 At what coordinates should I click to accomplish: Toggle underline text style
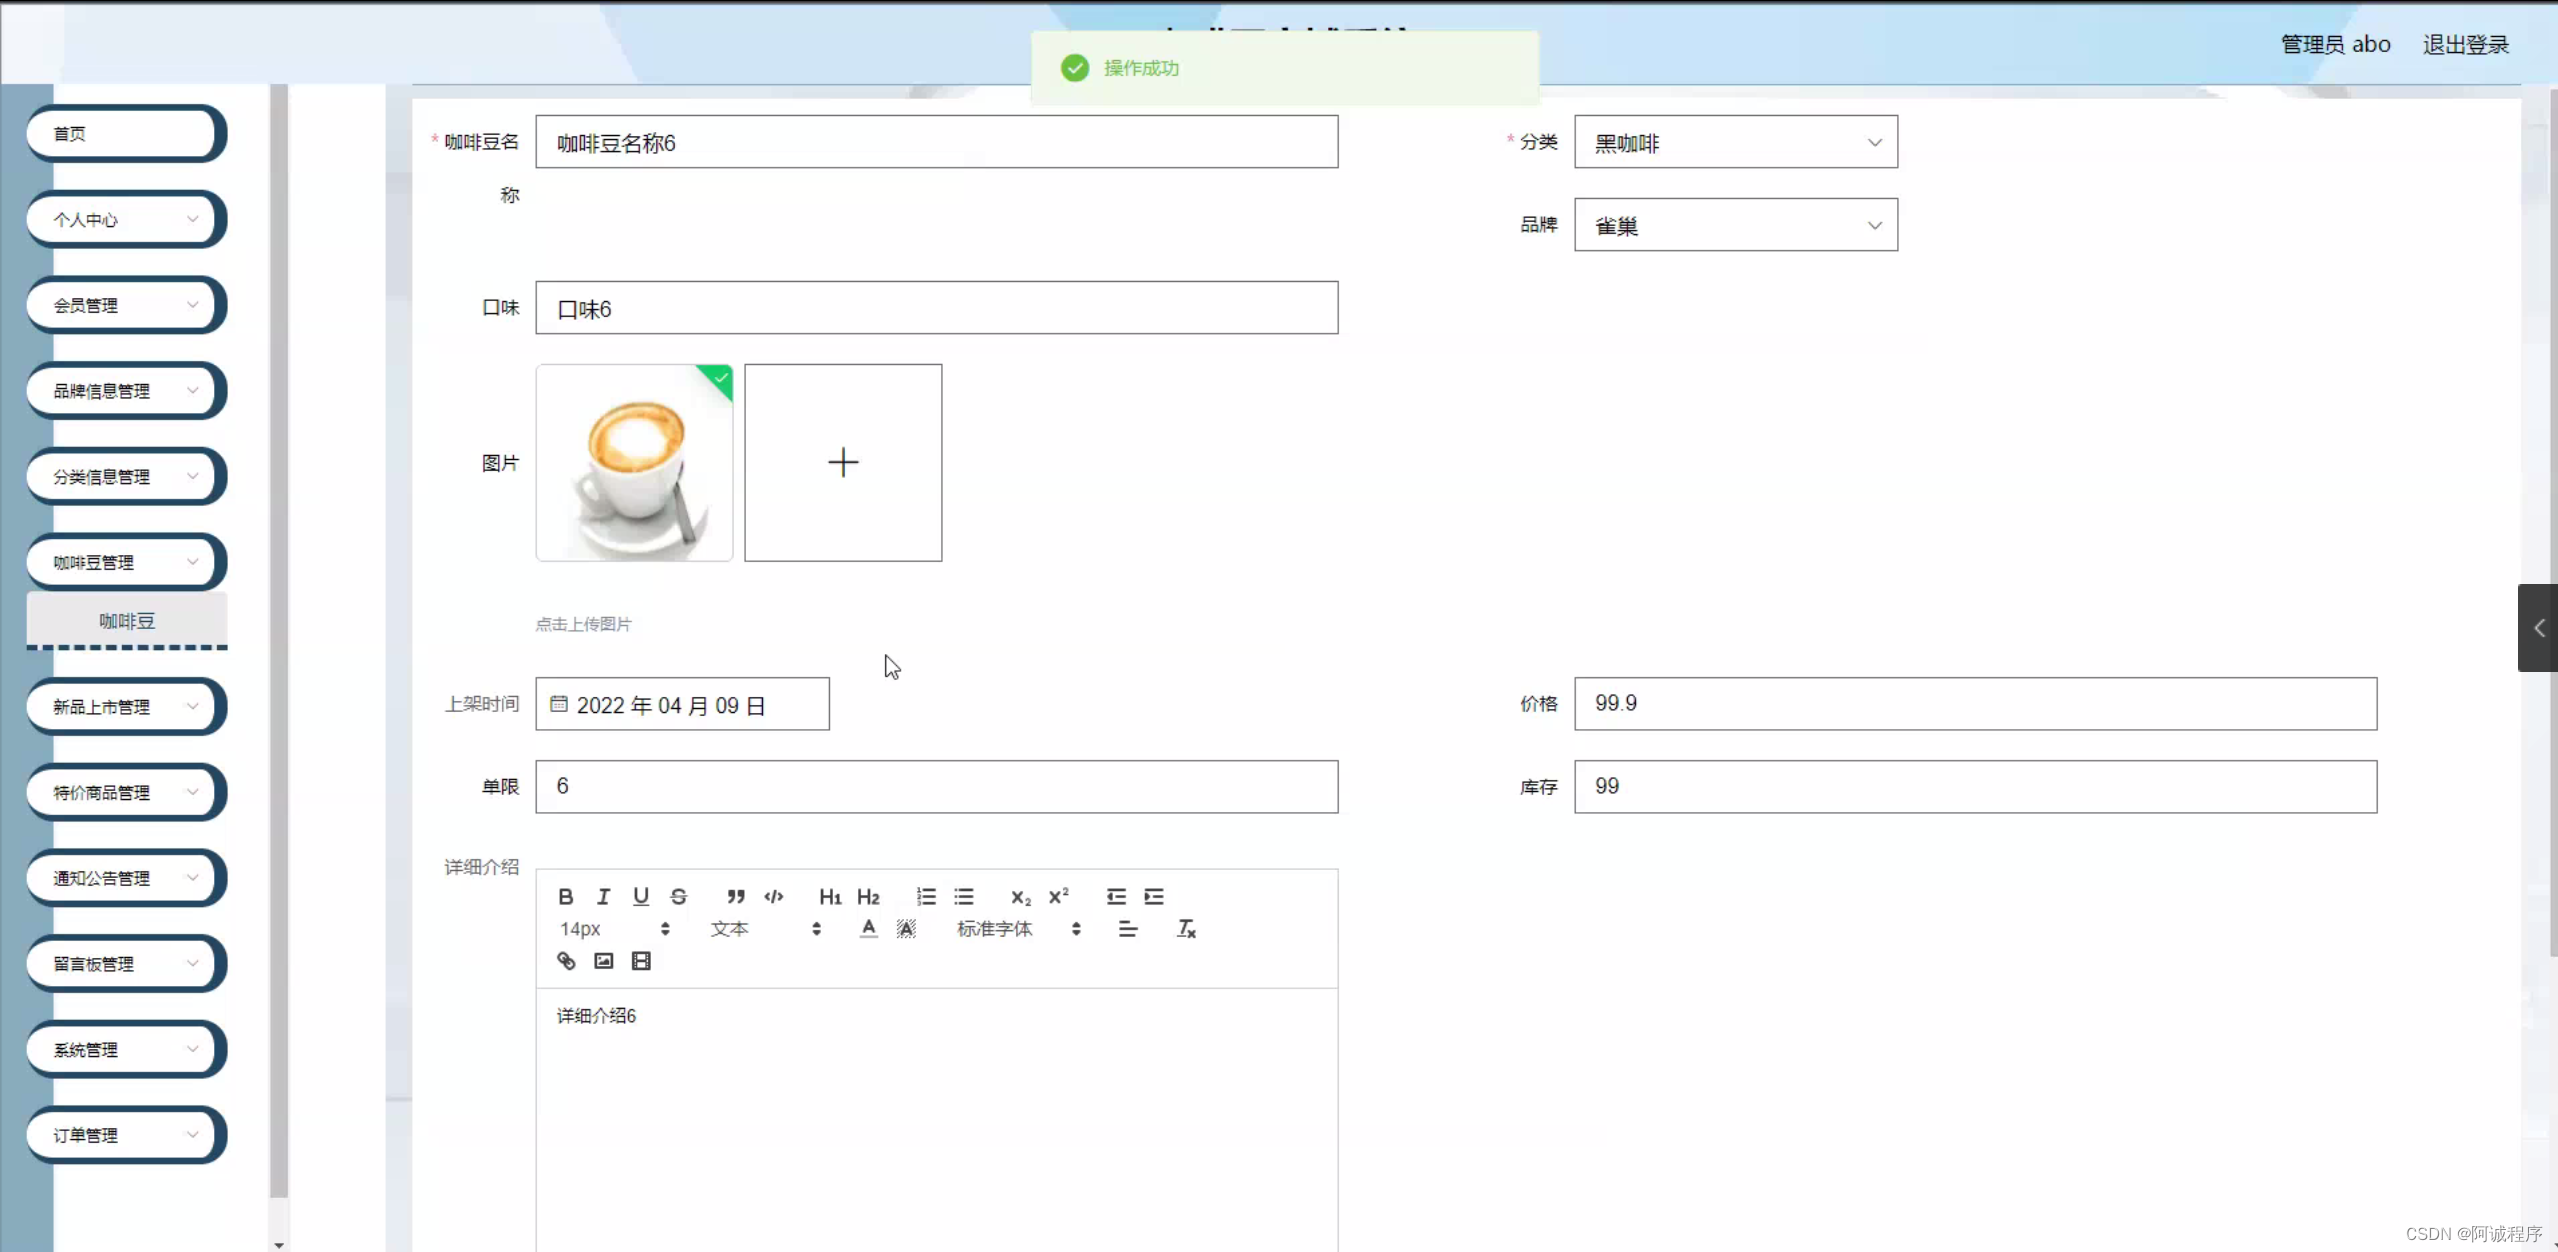pos(641,896)
